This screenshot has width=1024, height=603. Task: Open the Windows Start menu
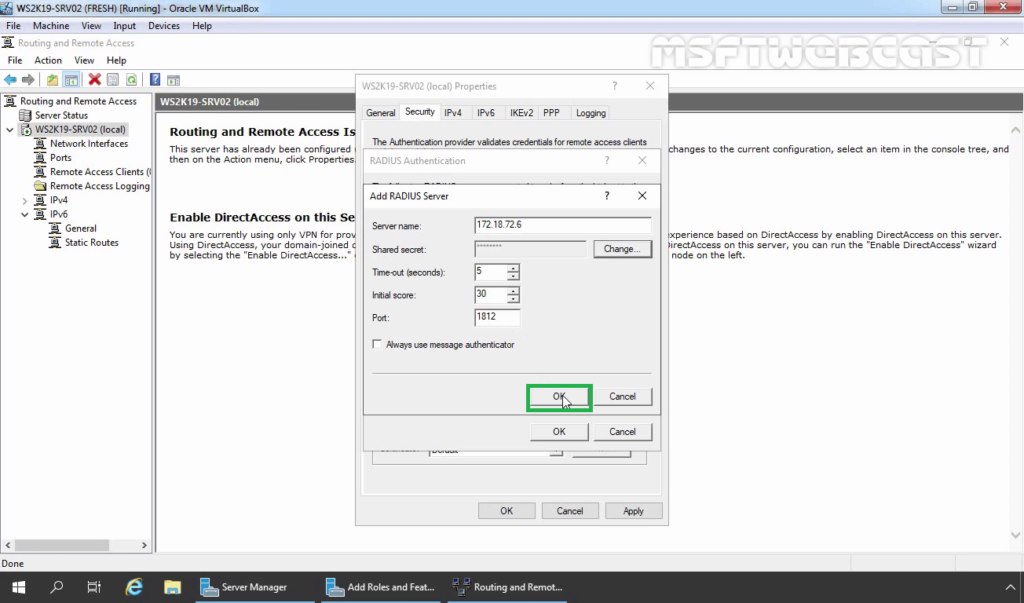point(18,587)
